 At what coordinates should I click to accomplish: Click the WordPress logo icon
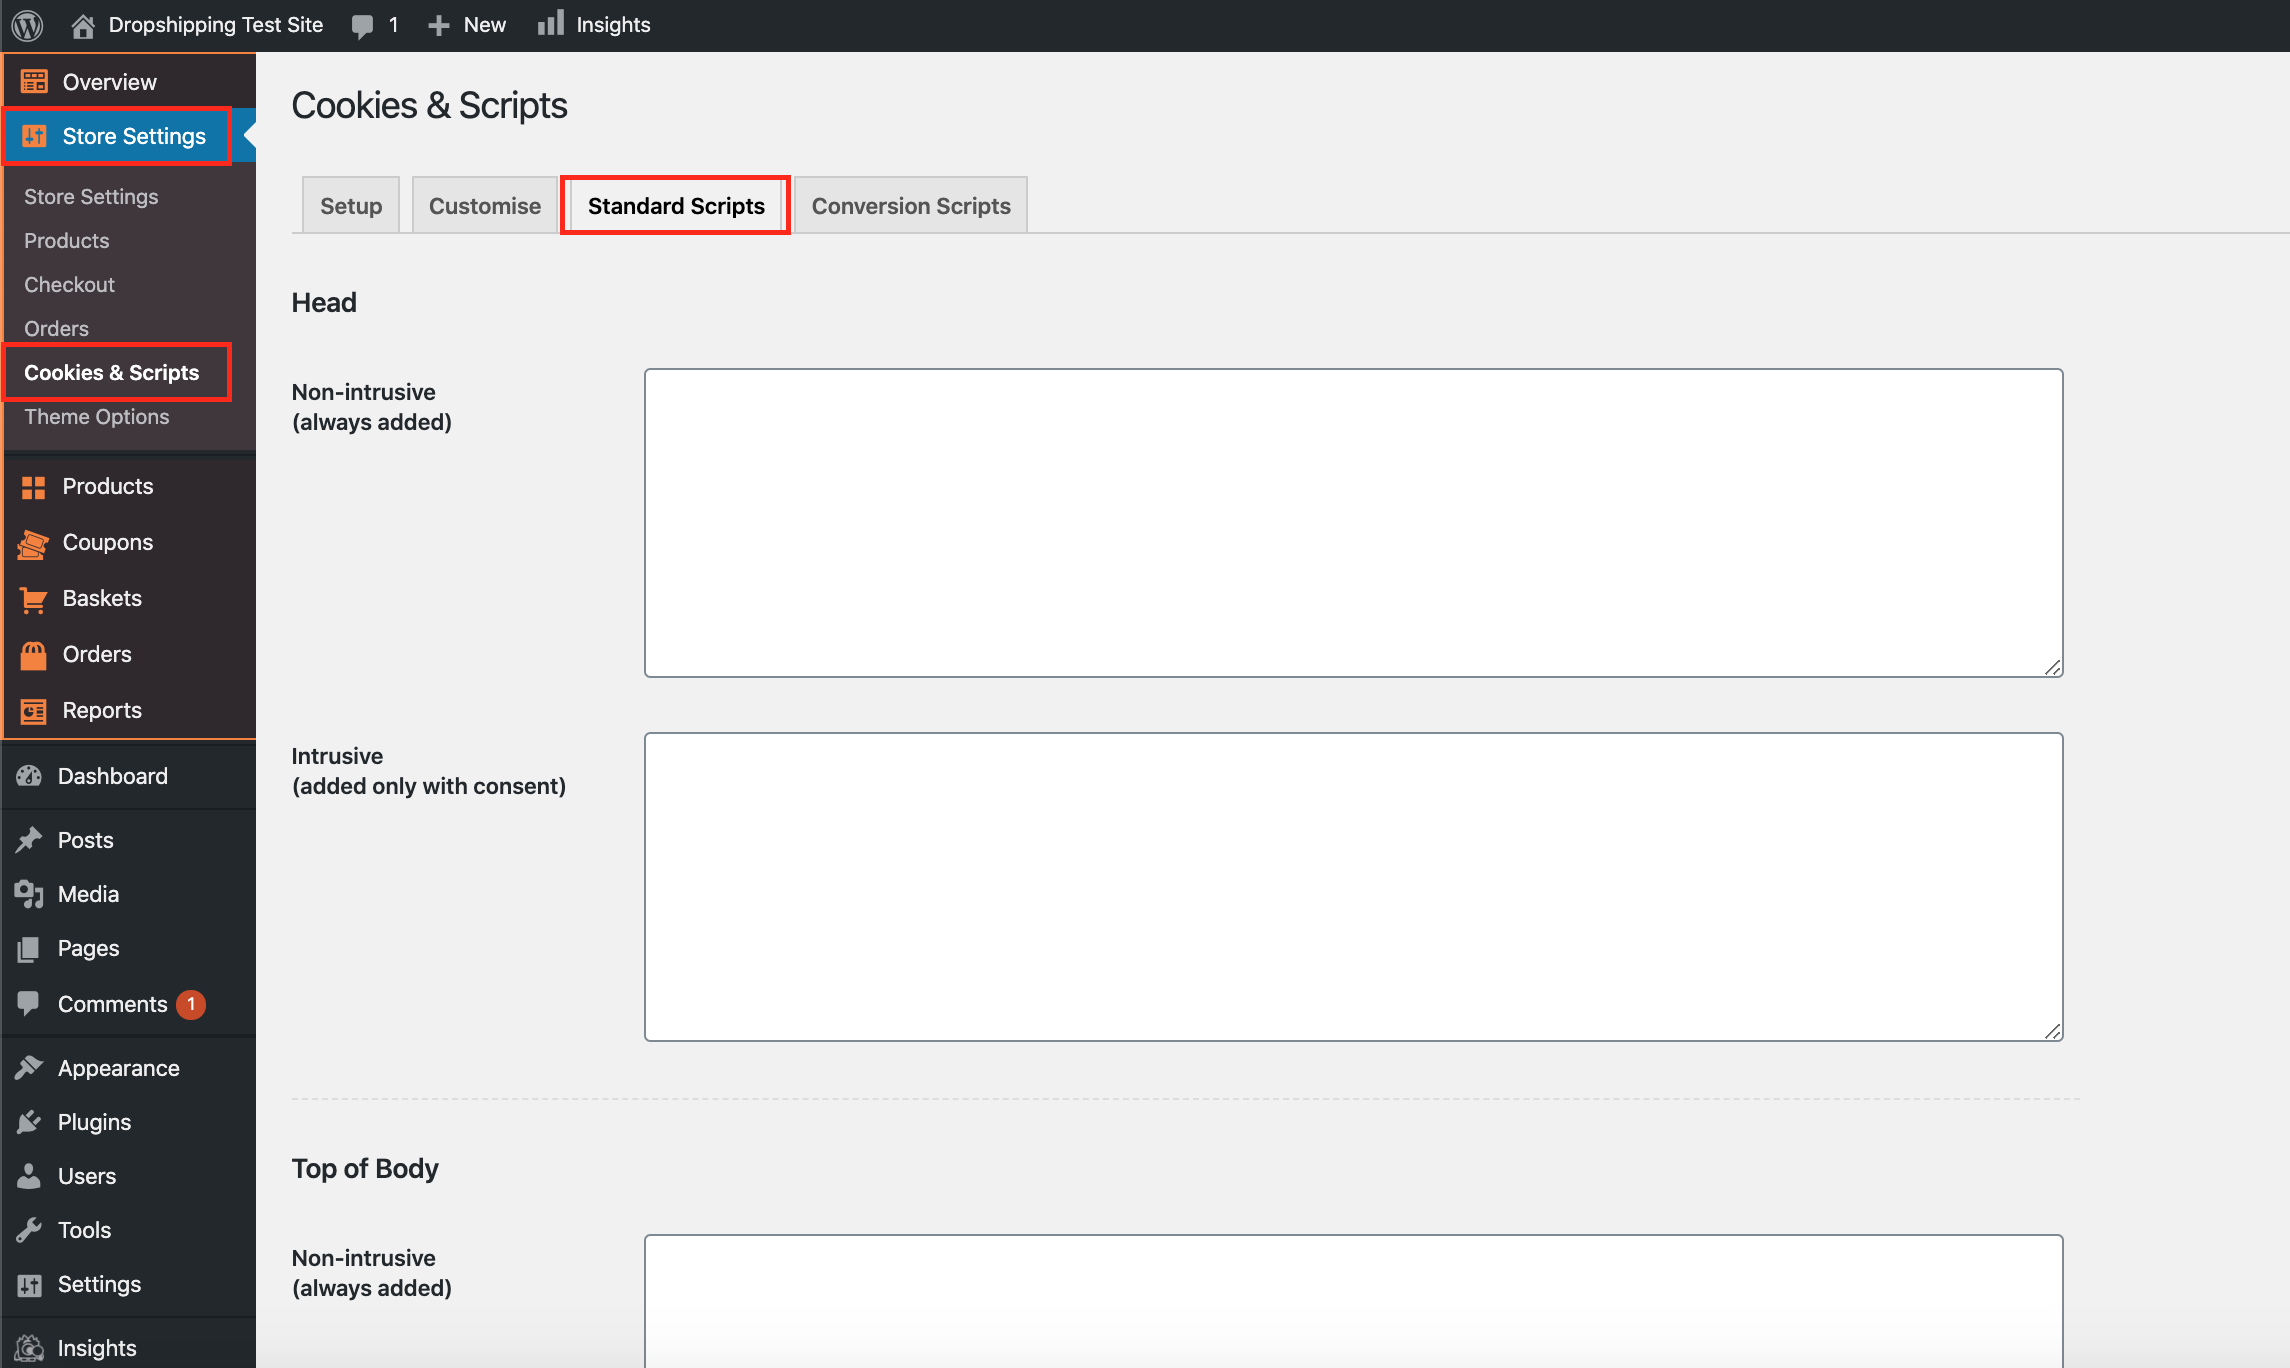27,25
